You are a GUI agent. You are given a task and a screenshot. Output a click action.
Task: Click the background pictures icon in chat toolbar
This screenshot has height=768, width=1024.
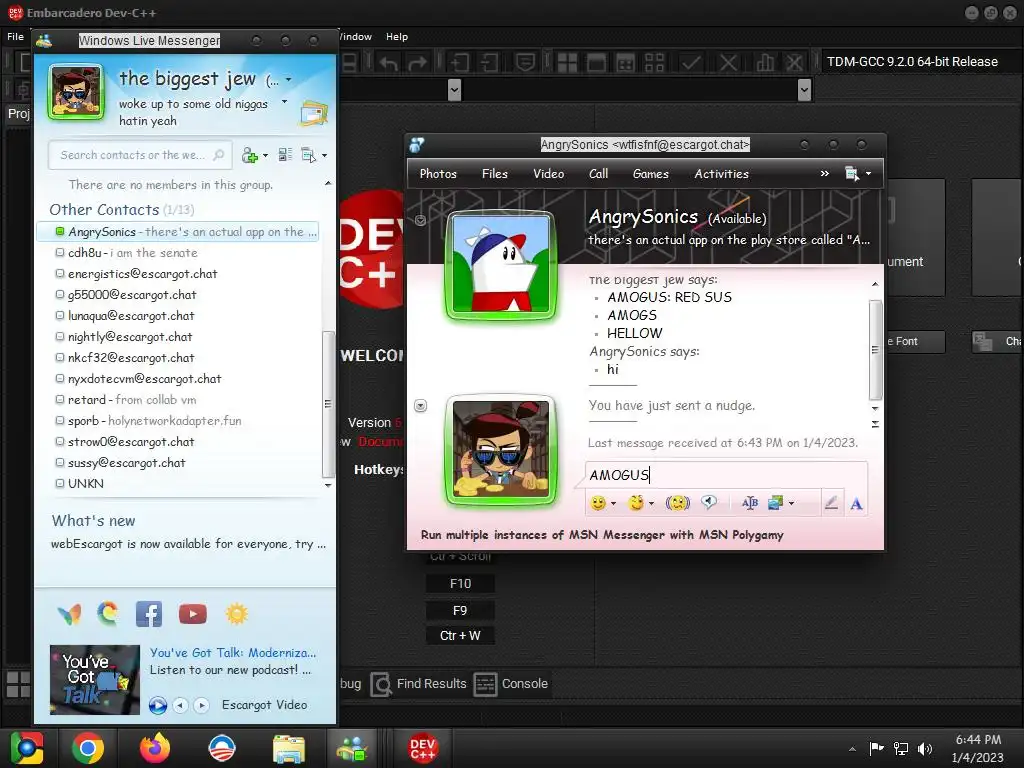(775, 503)
